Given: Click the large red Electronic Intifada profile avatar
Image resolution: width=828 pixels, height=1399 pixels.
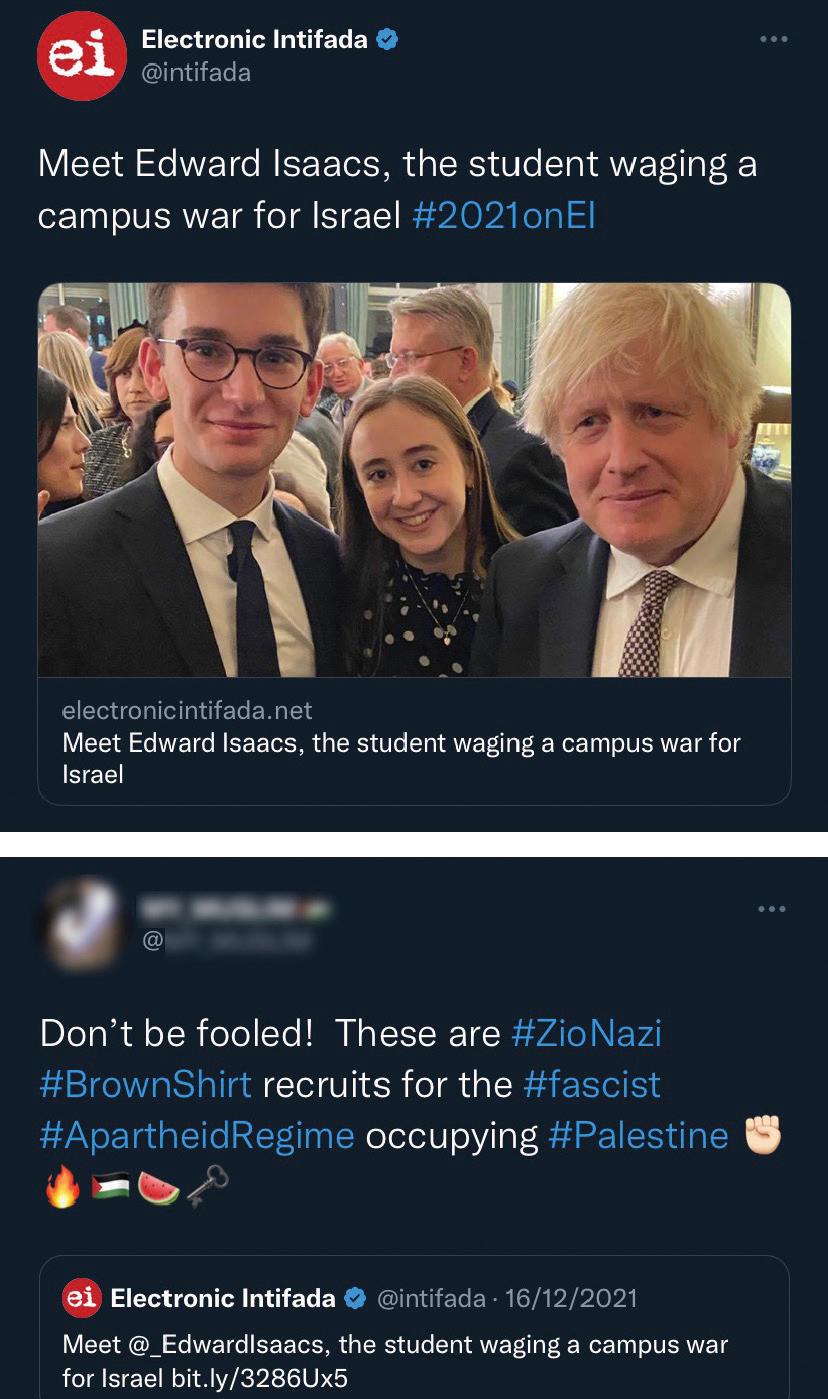Looking at the screenshot, I should click(82, 57).
